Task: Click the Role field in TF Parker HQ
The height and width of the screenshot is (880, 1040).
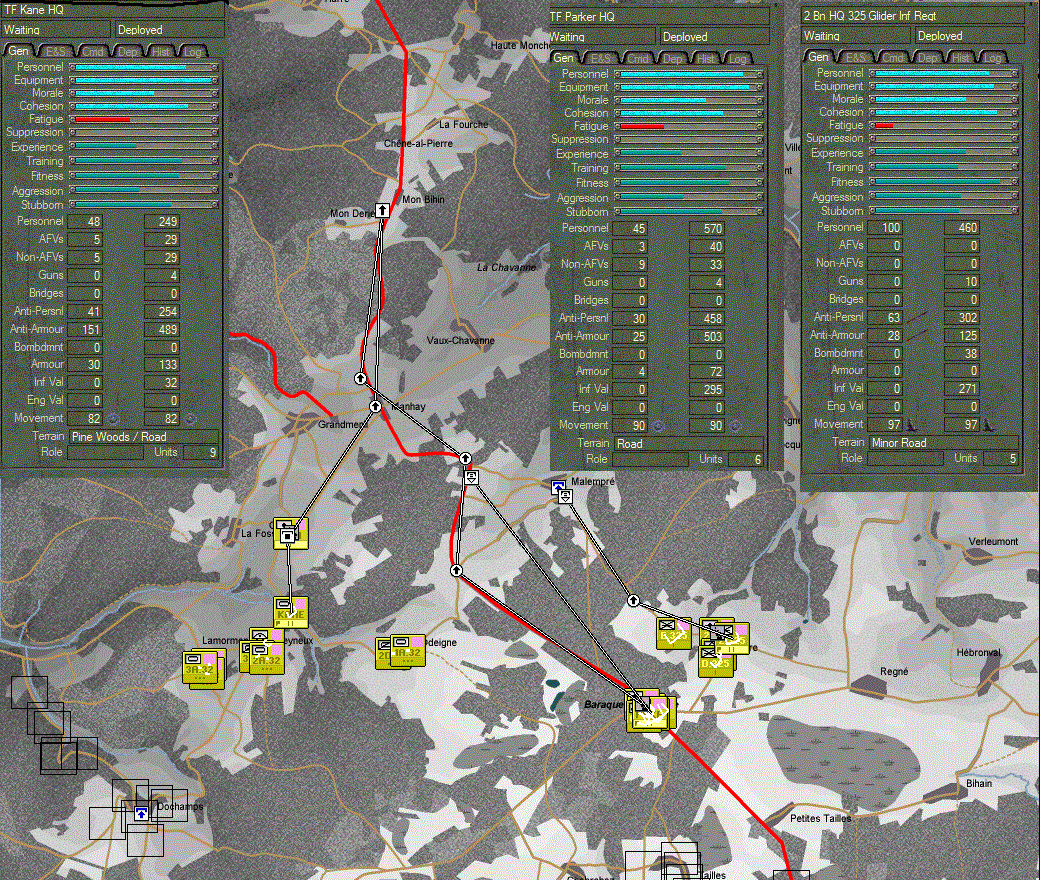Action: point(650,459)
